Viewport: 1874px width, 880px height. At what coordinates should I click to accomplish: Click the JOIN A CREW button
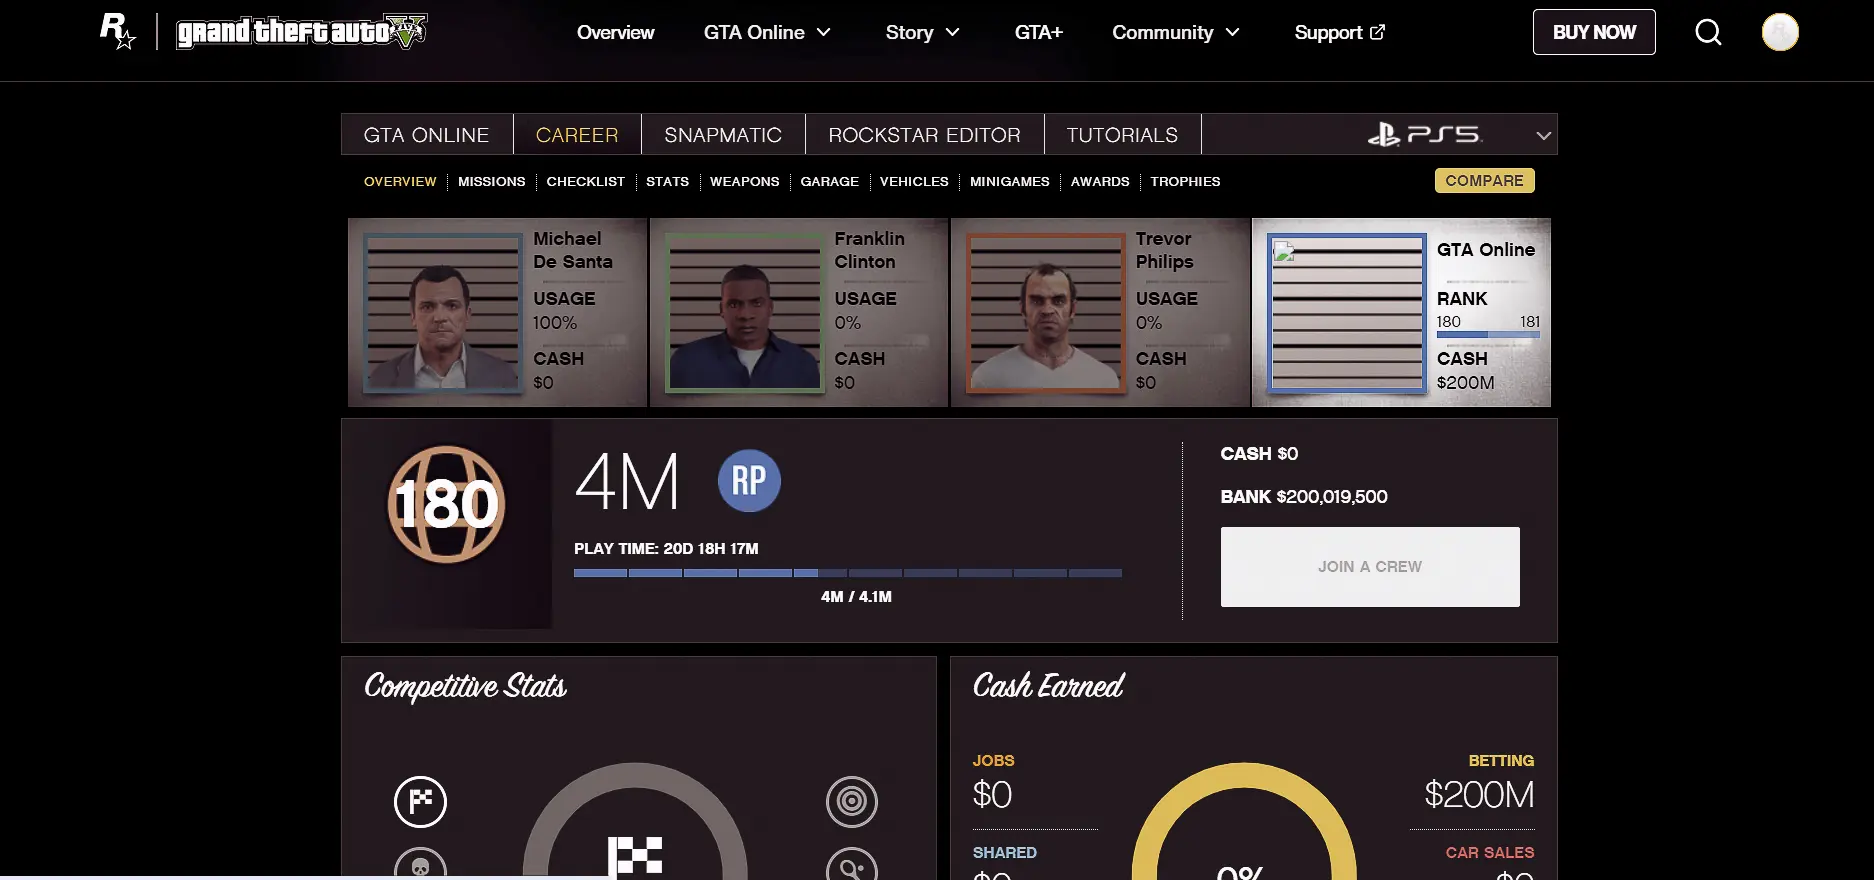pyautogui.click(x=1370, y=567)
